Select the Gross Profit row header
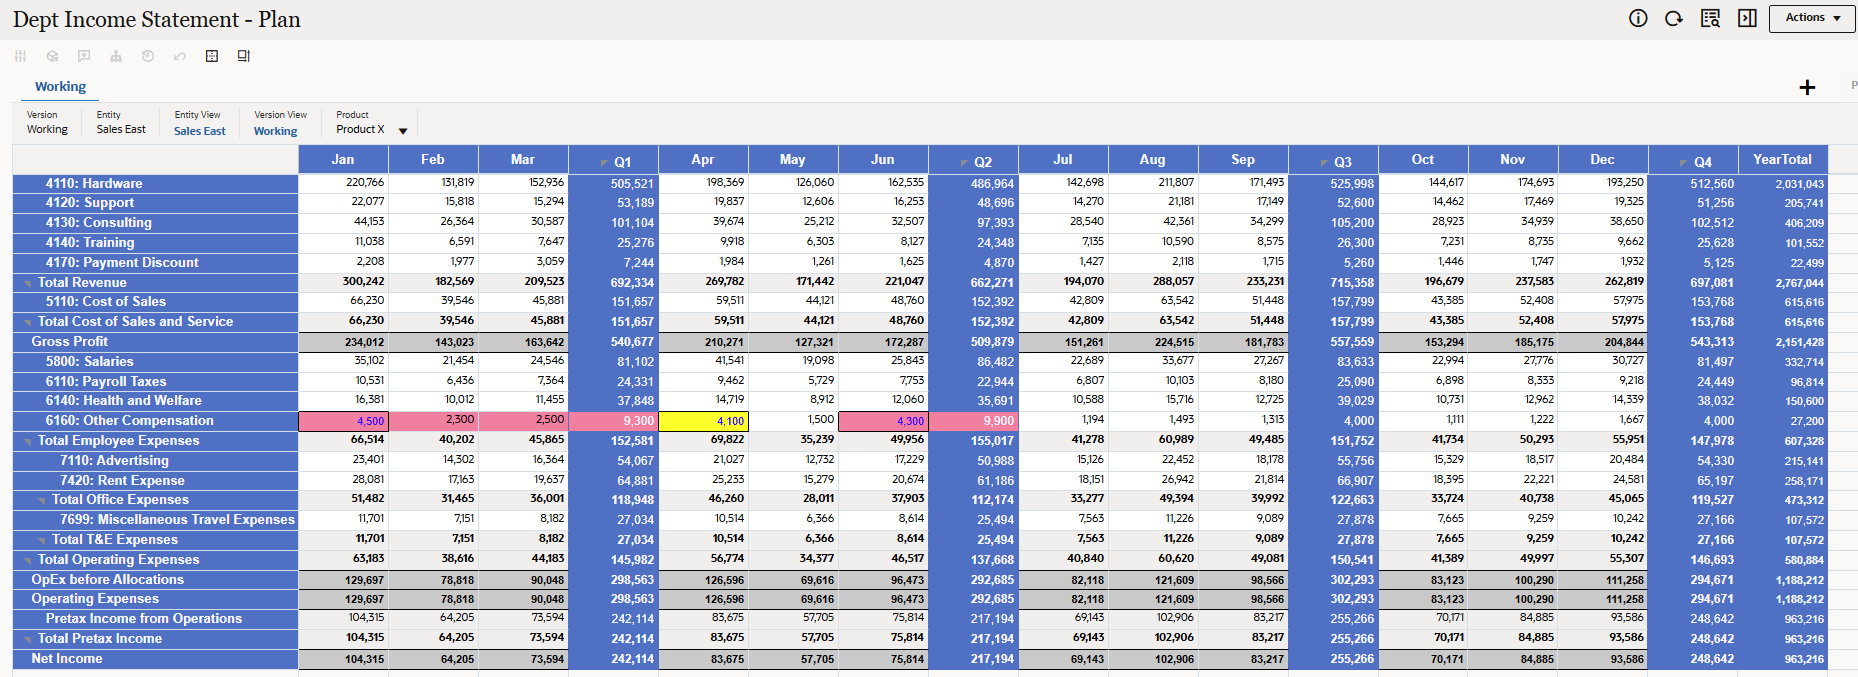1858x677 pixels. [x=155, y=342]
